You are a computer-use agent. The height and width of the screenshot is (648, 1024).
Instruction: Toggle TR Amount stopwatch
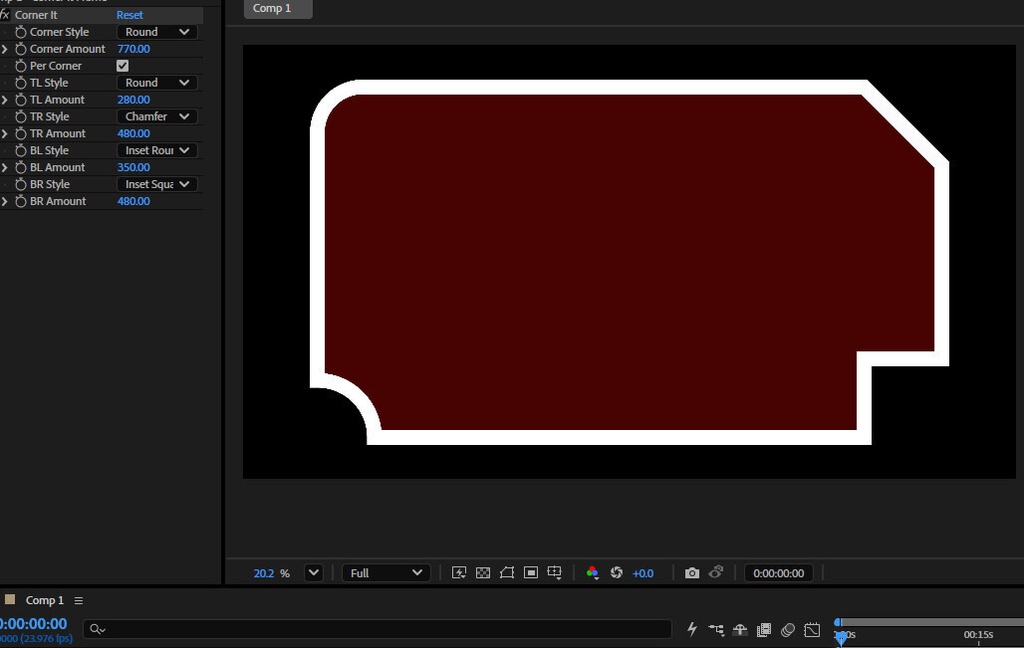[x=21, y=134]
